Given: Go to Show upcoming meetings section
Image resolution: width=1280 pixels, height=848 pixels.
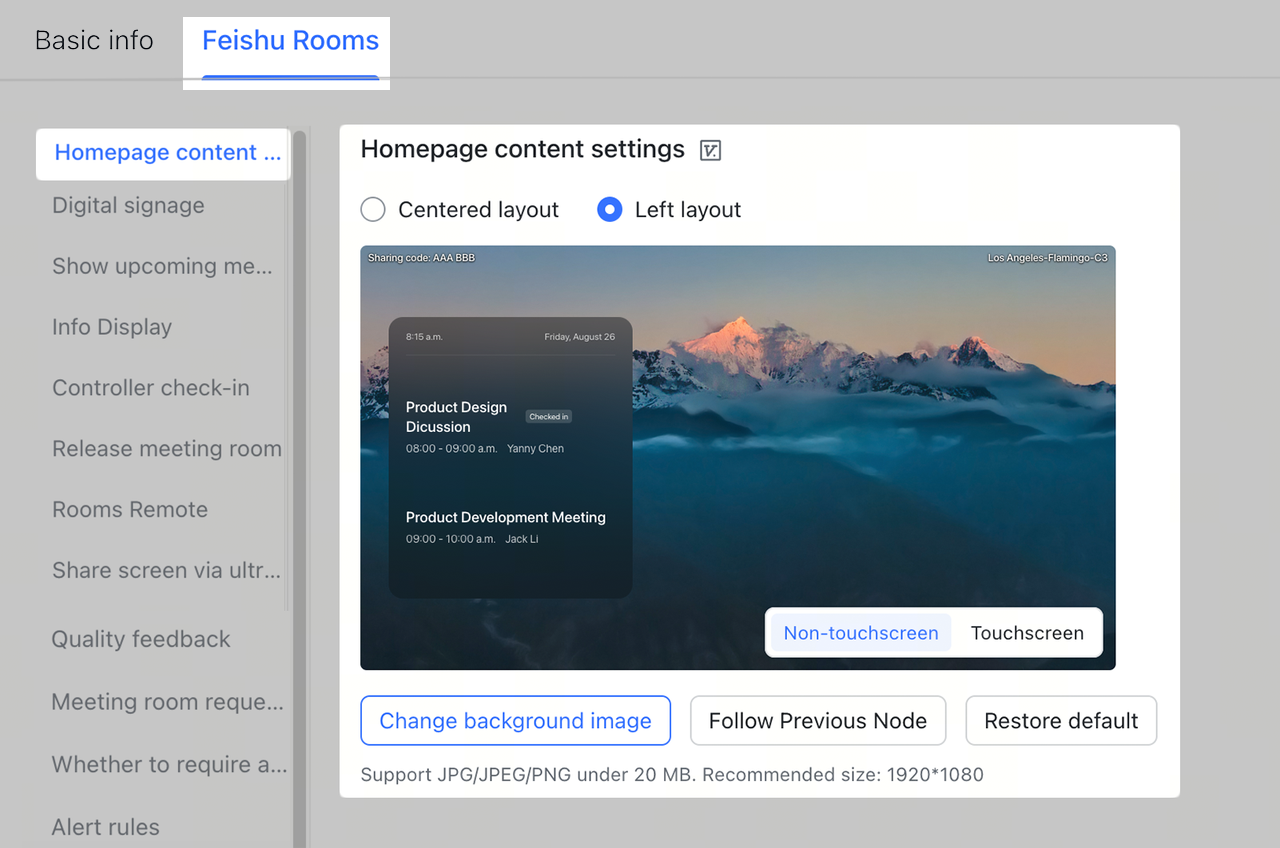Looking at the screenshot, I should point(162,267).
